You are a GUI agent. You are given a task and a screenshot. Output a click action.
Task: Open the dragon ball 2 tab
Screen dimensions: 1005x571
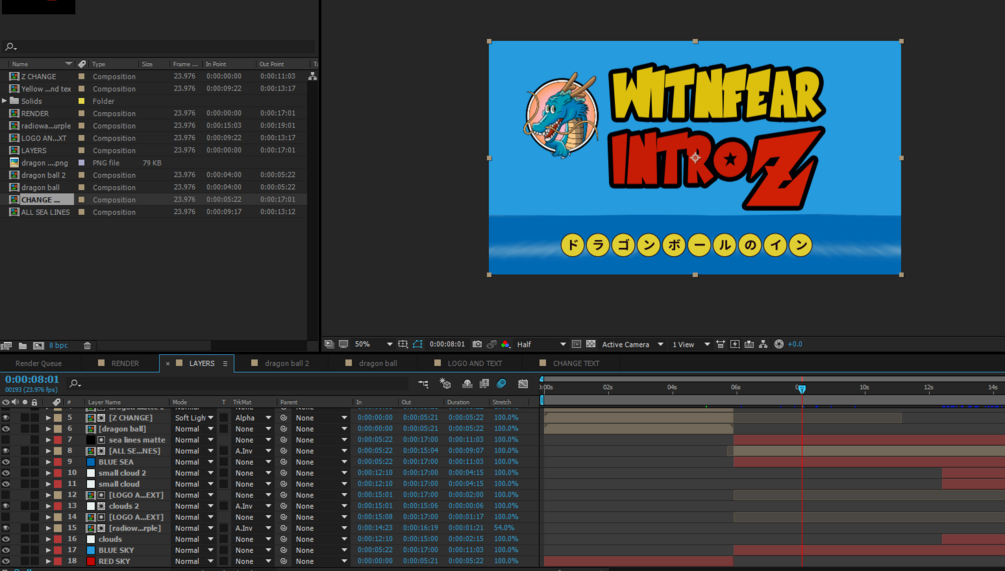[x=280, y=363]
